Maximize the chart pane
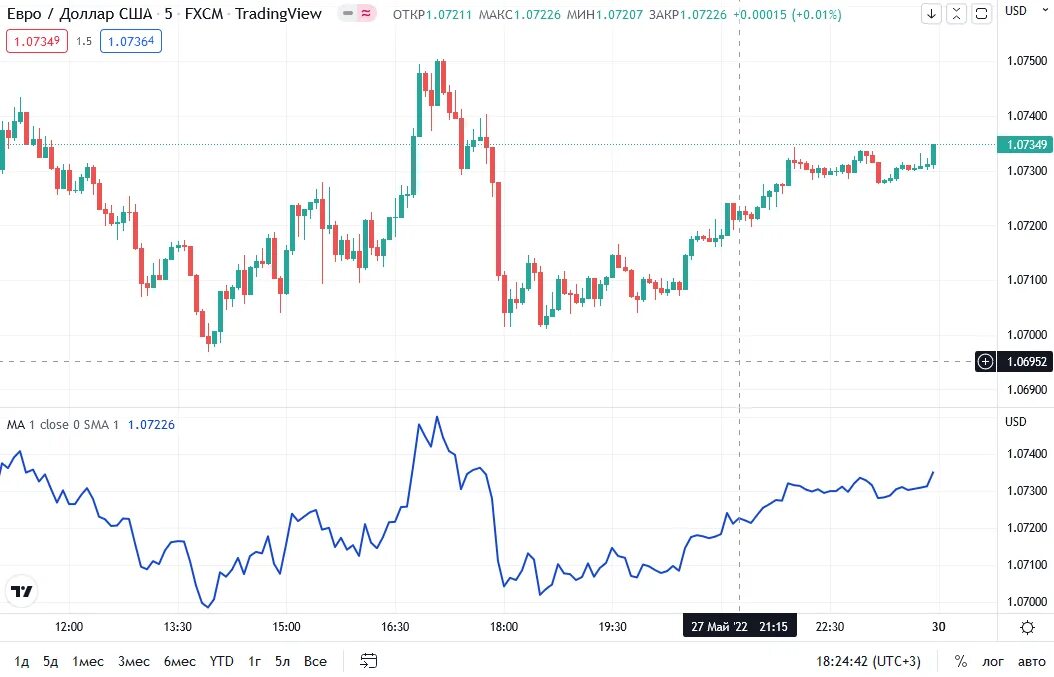 click(981, 13)
